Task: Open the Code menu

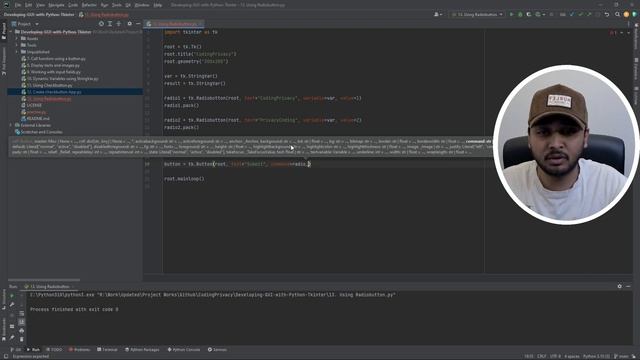Action: (x=73, y=5)
